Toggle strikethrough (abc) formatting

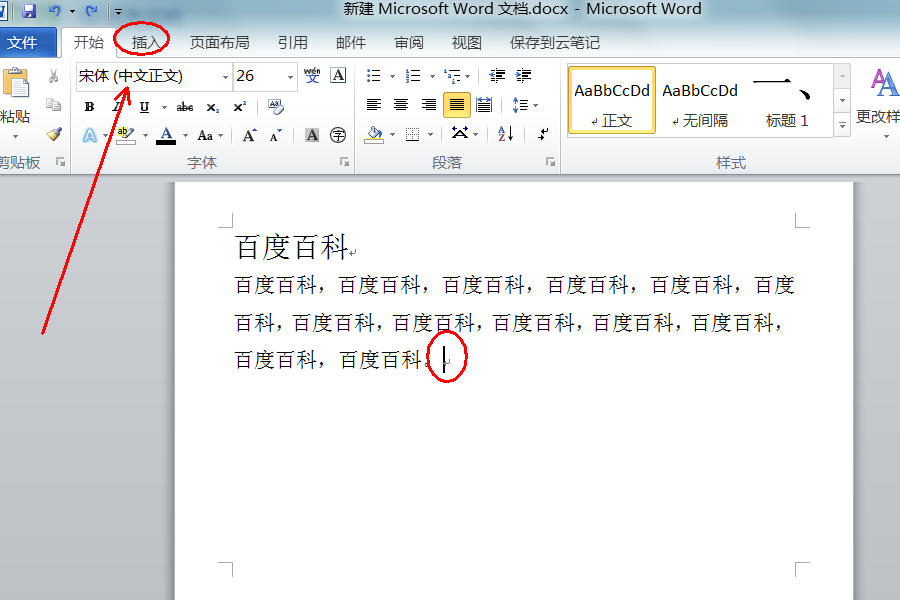(x=185, y=107)
